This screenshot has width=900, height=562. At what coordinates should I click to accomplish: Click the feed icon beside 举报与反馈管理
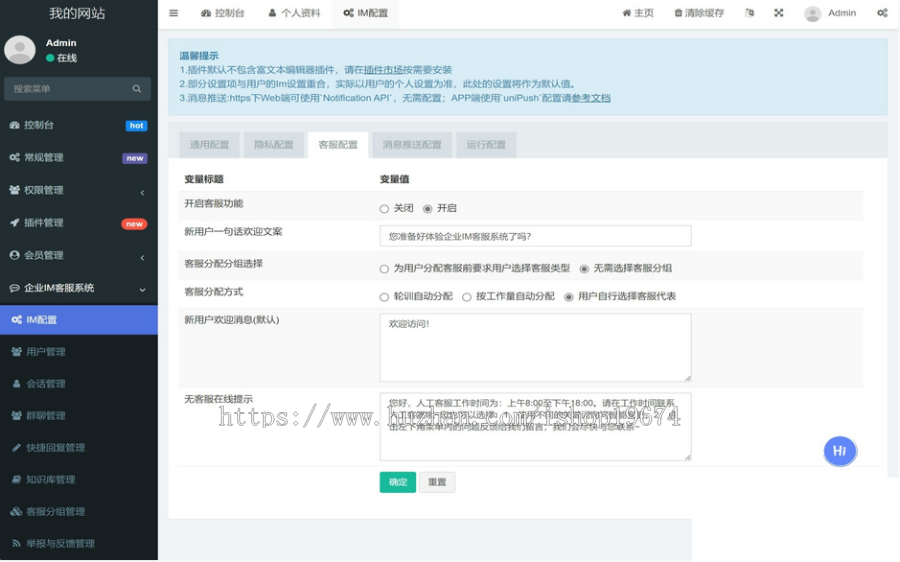pyautogui.click(x=17, y=543)
